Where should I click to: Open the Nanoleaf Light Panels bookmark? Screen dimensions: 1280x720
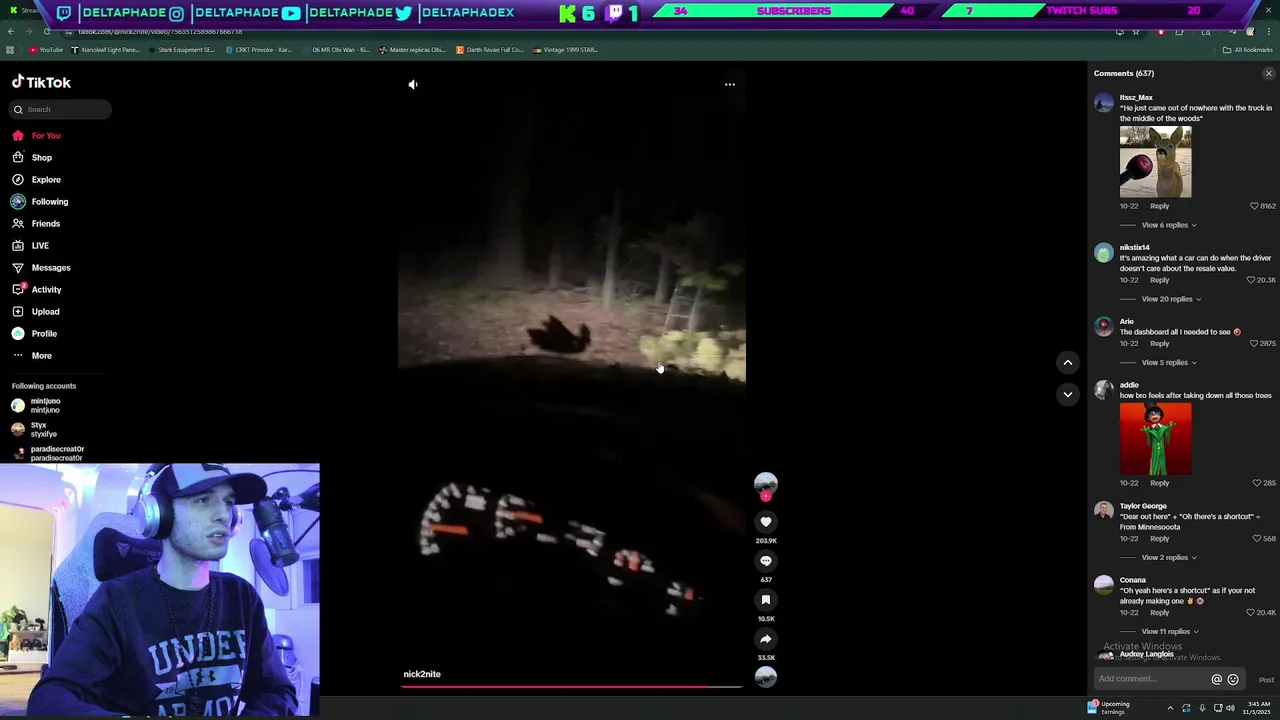tap(106, 49)
